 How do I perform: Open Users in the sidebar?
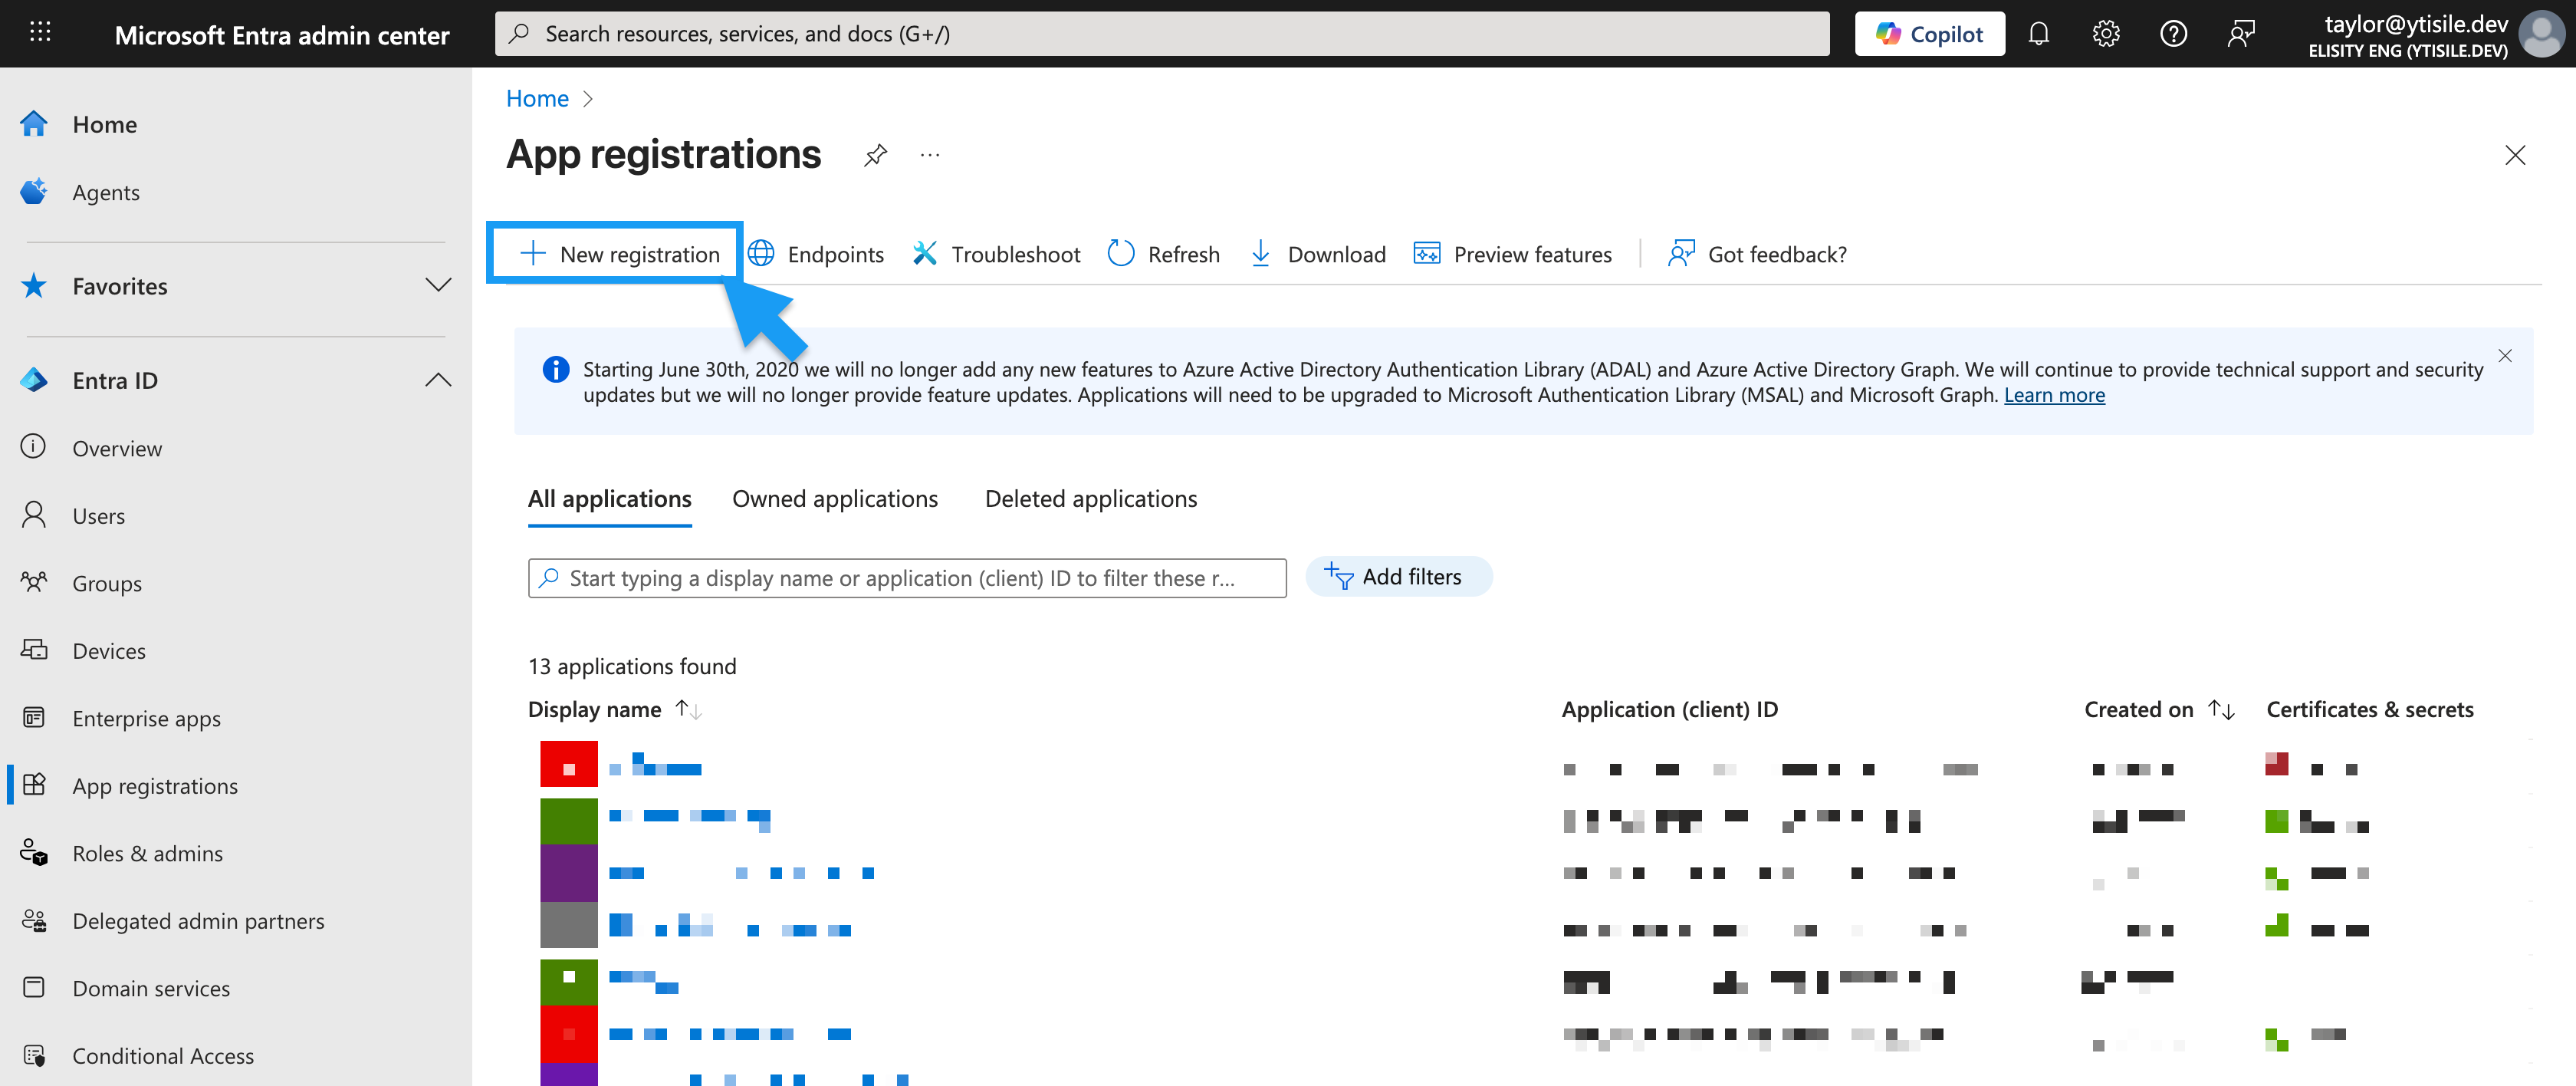tap(98, 516)
